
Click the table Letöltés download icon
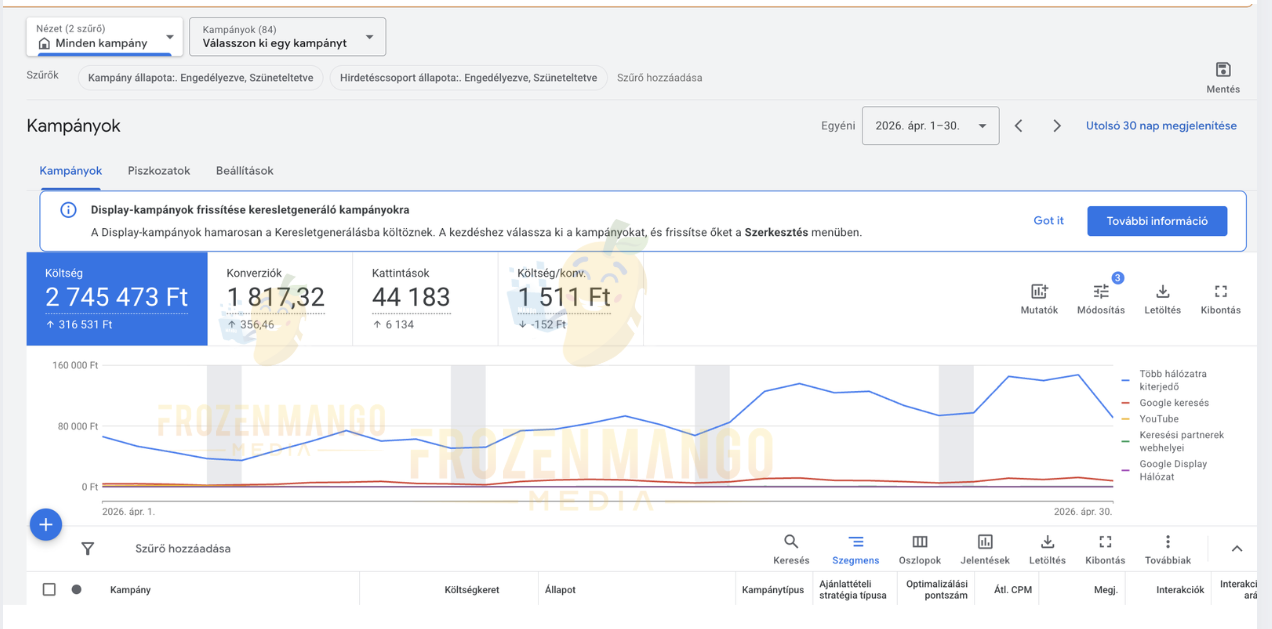point(1047,541)
